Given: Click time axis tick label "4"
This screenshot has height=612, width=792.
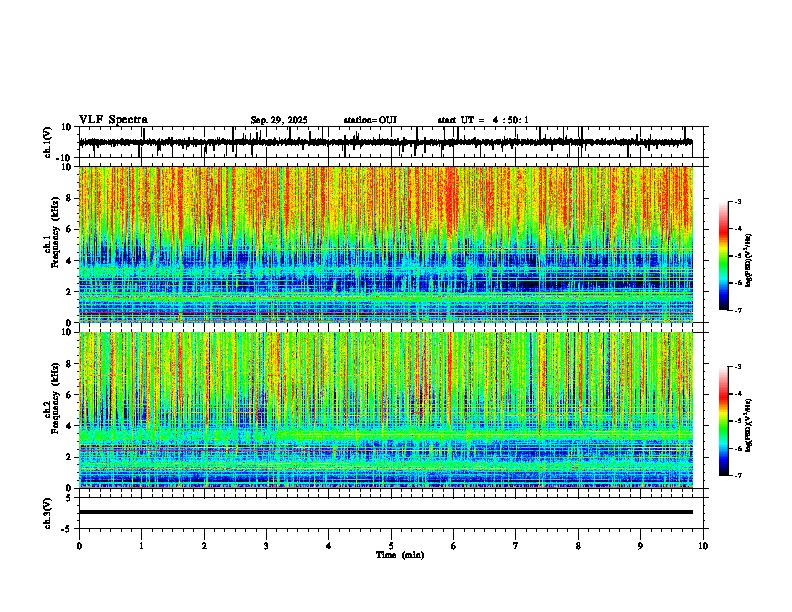Looking at the screenshot, I should coord(329,546).
